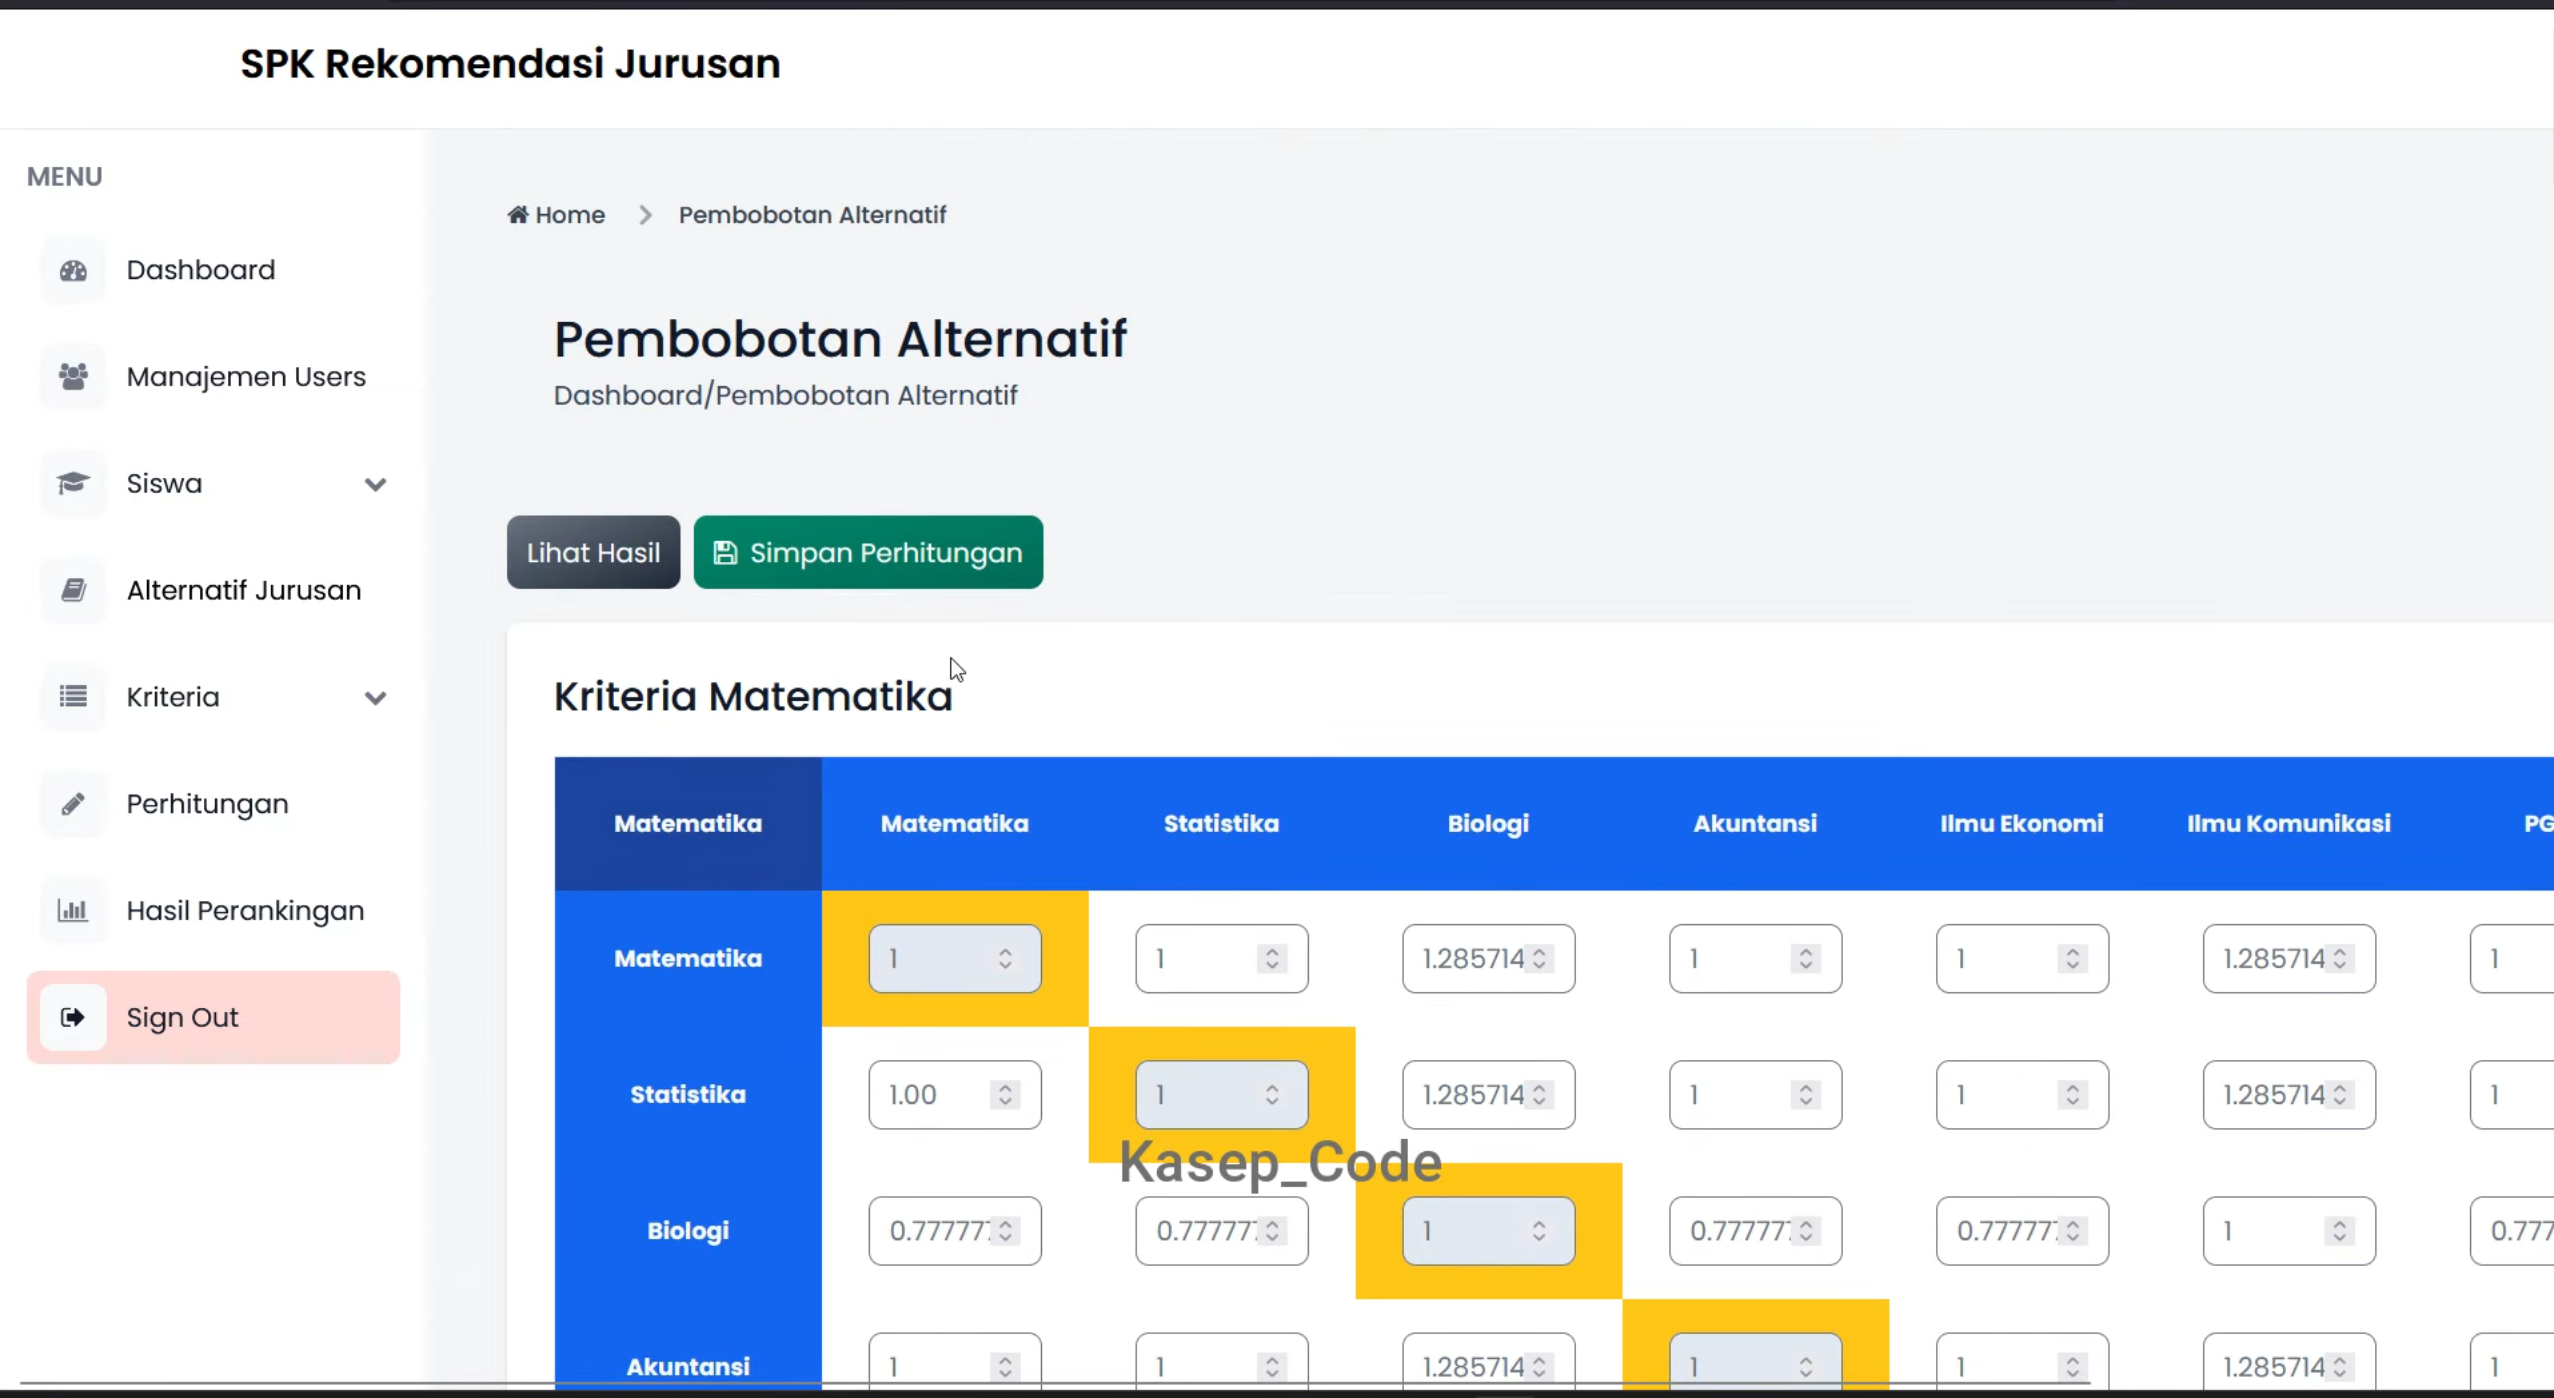Focus Biologi row, Statistika input field

[1221, 1231]
